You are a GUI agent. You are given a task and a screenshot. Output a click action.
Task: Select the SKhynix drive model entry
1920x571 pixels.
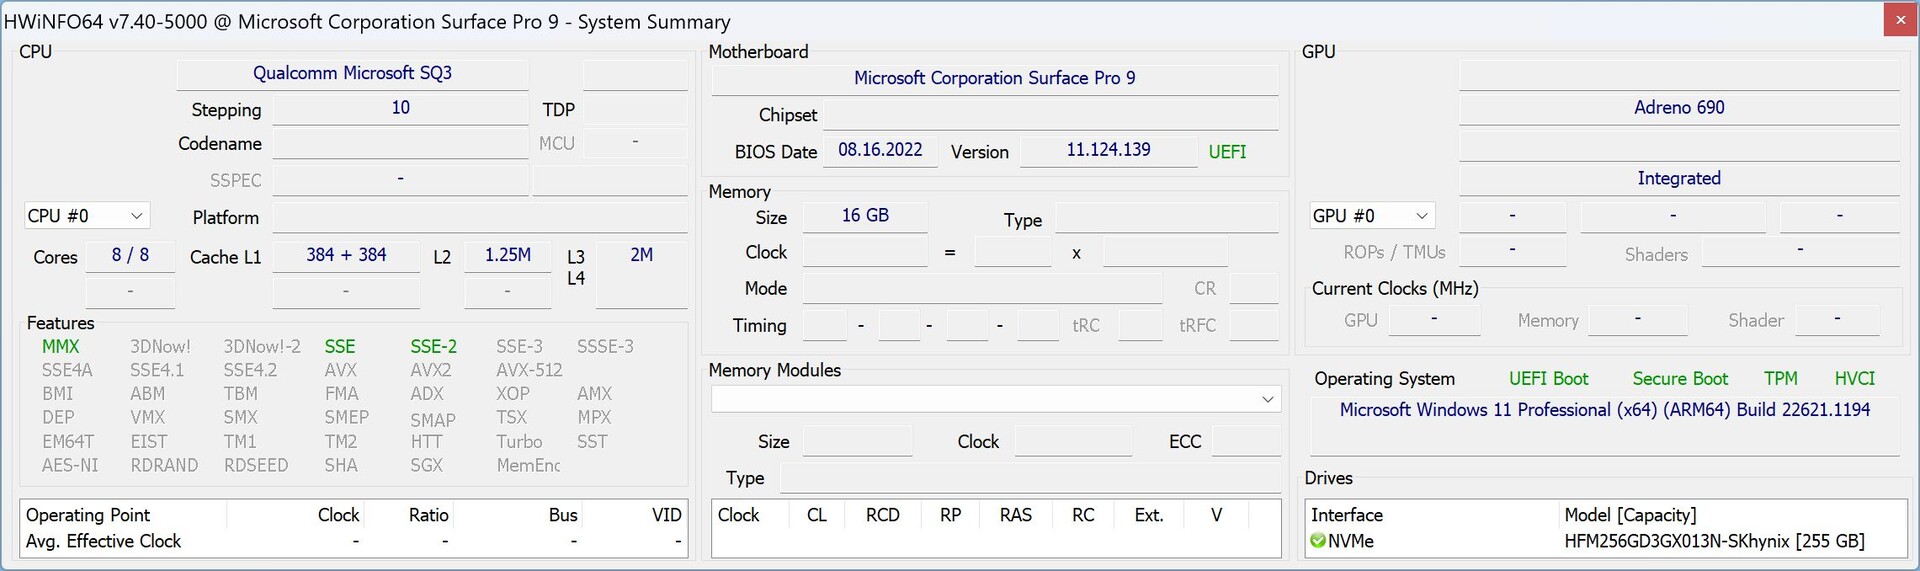(x=1714, y=541)
